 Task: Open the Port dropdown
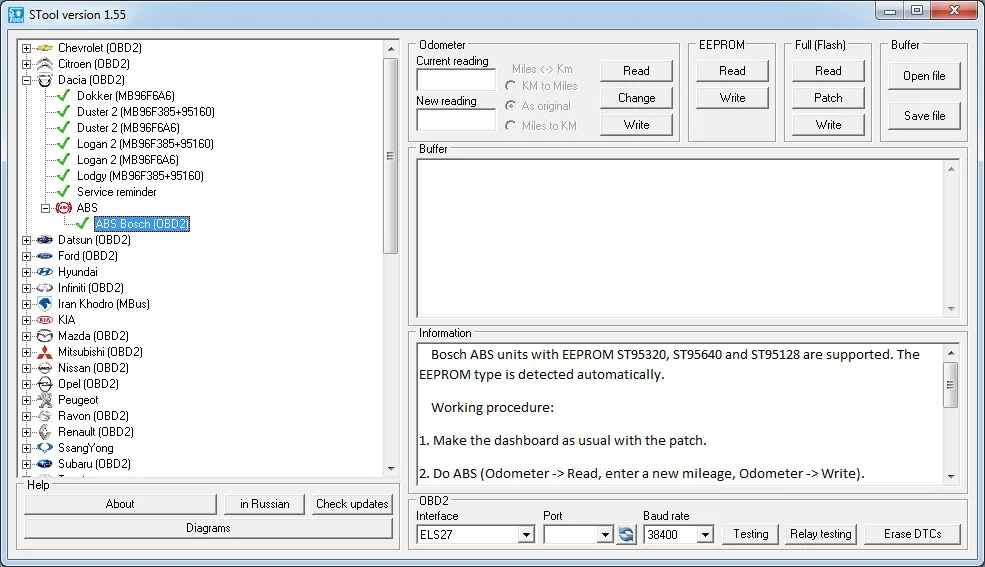604,535
